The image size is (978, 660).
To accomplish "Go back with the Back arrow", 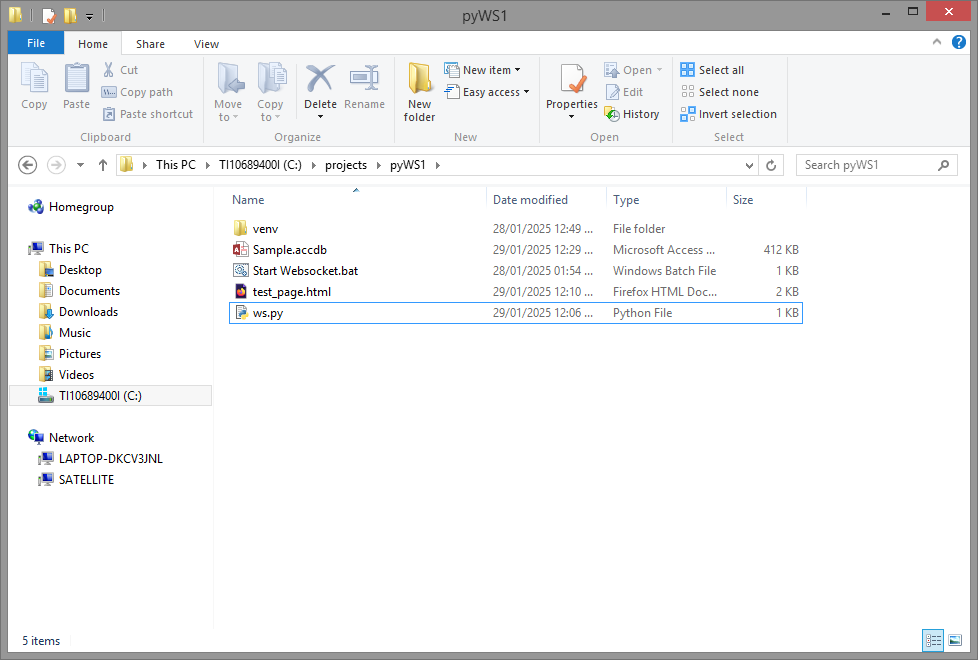I will point(27,165).
